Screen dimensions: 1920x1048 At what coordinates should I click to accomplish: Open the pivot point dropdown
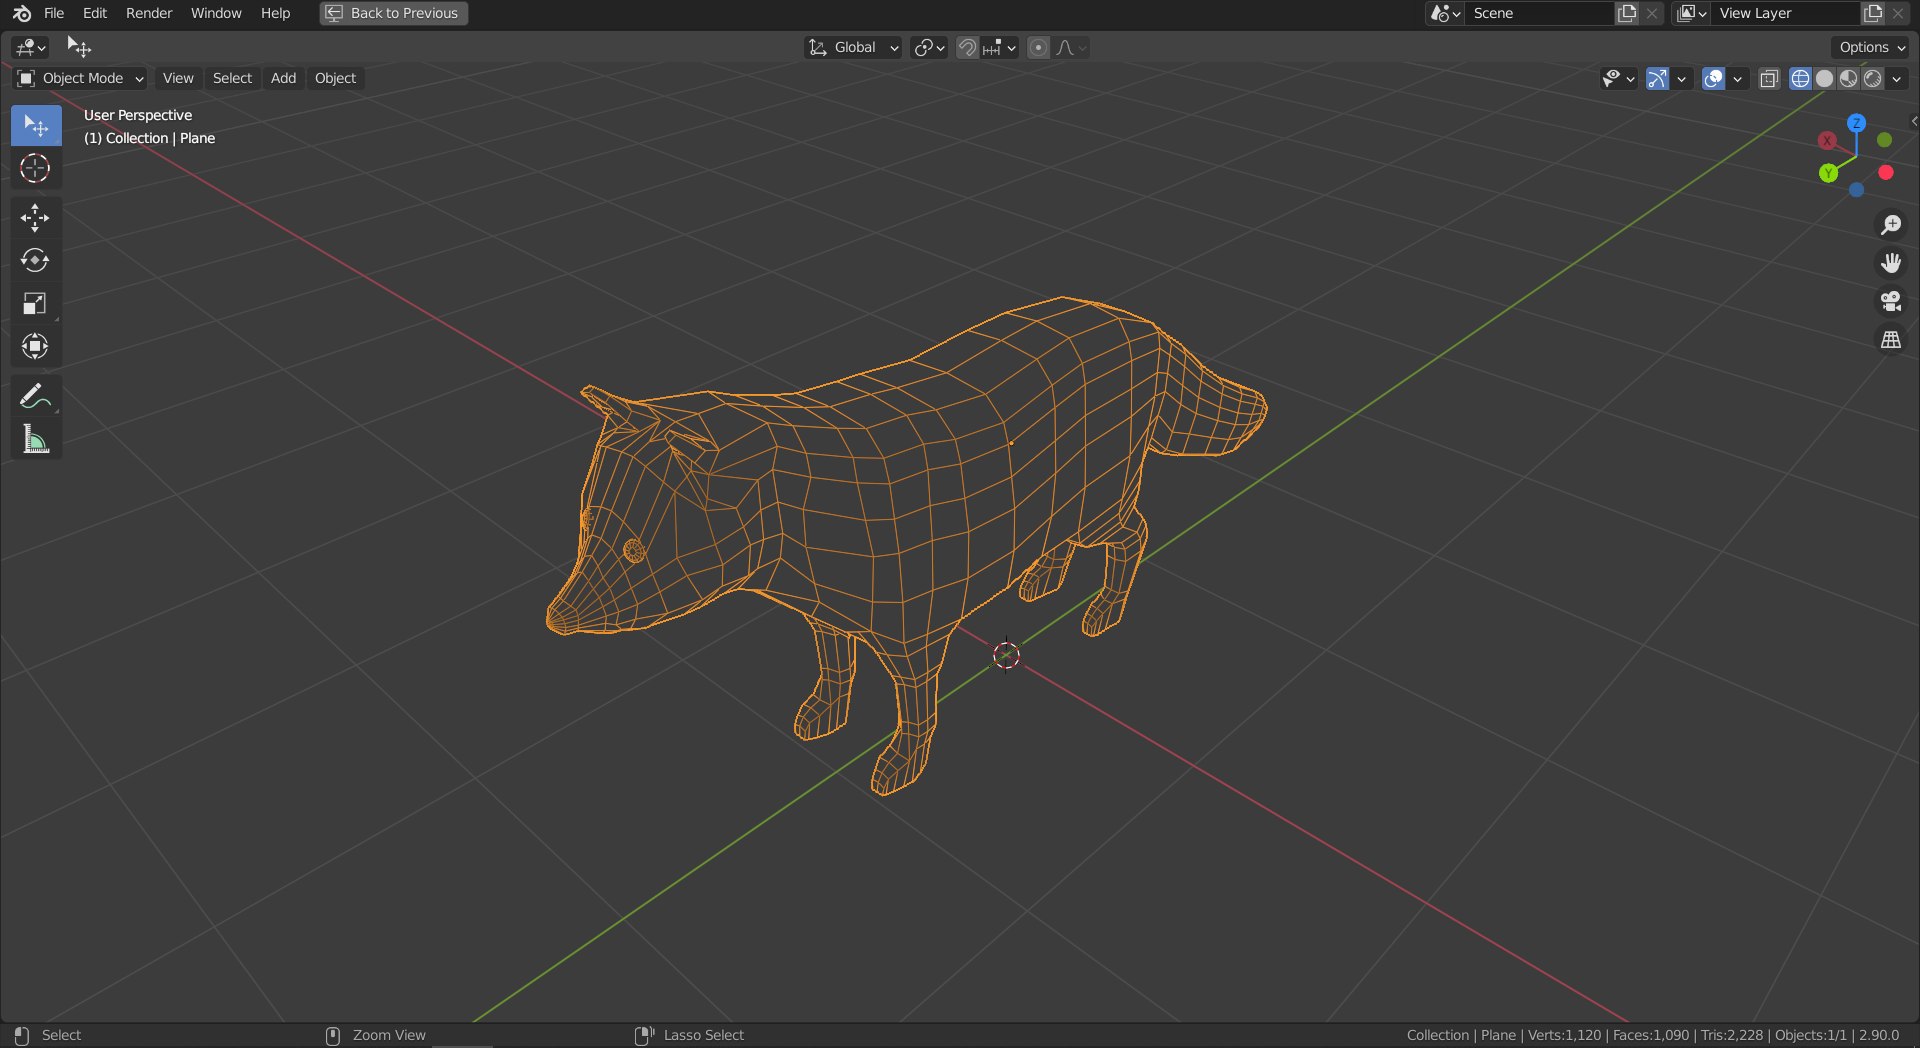click(929, 47)
